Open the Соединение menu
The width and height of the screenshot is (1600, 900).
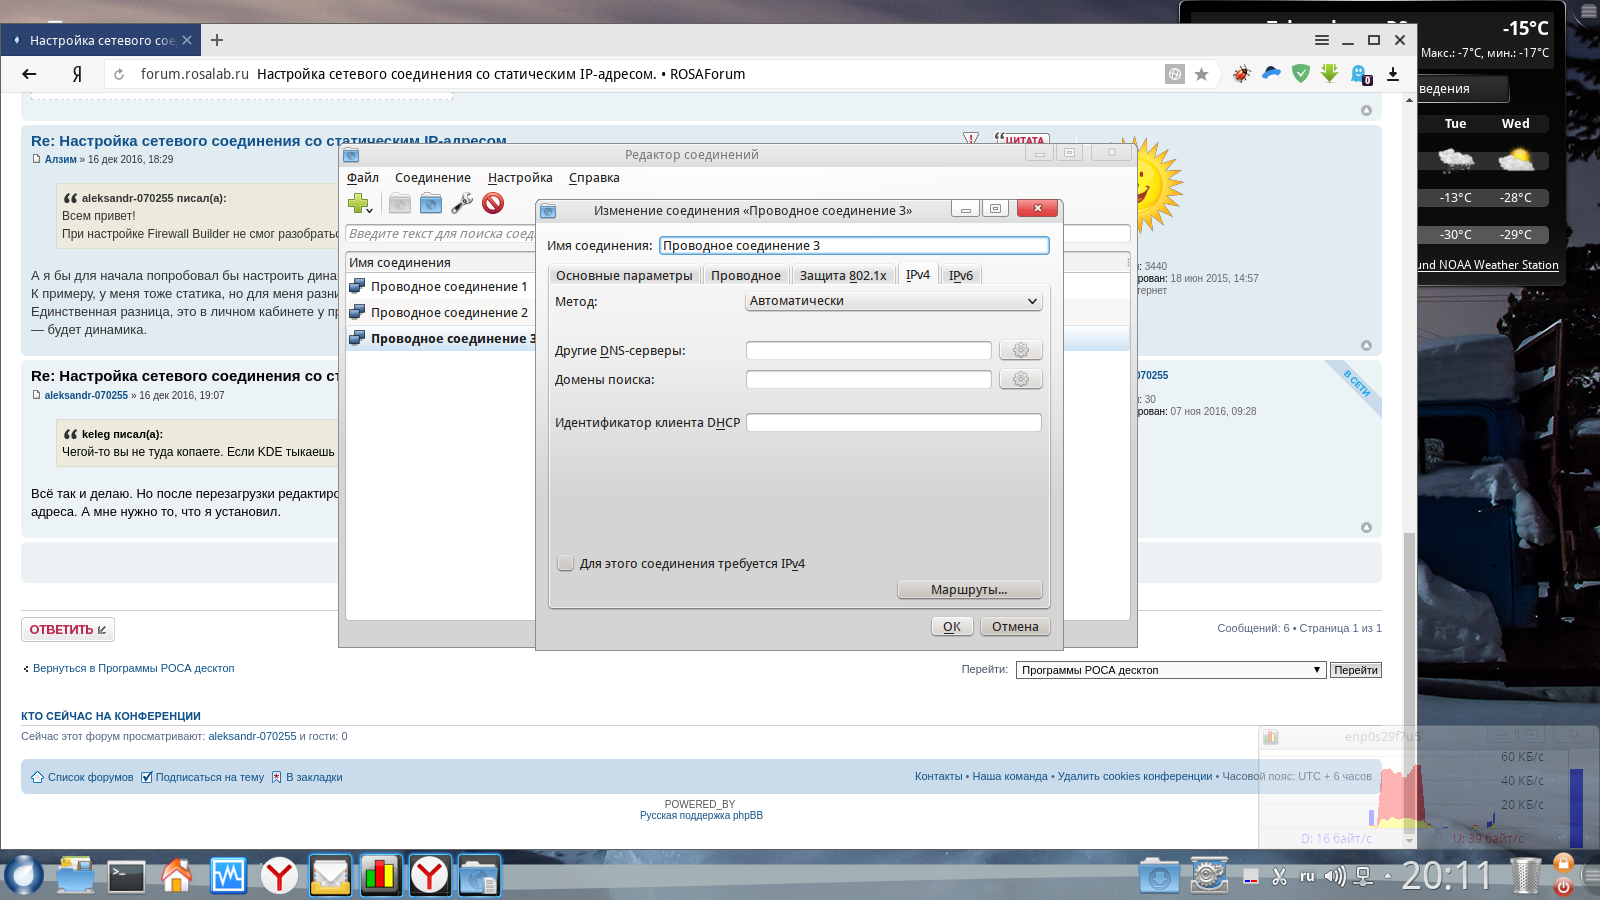pos(433,178)
